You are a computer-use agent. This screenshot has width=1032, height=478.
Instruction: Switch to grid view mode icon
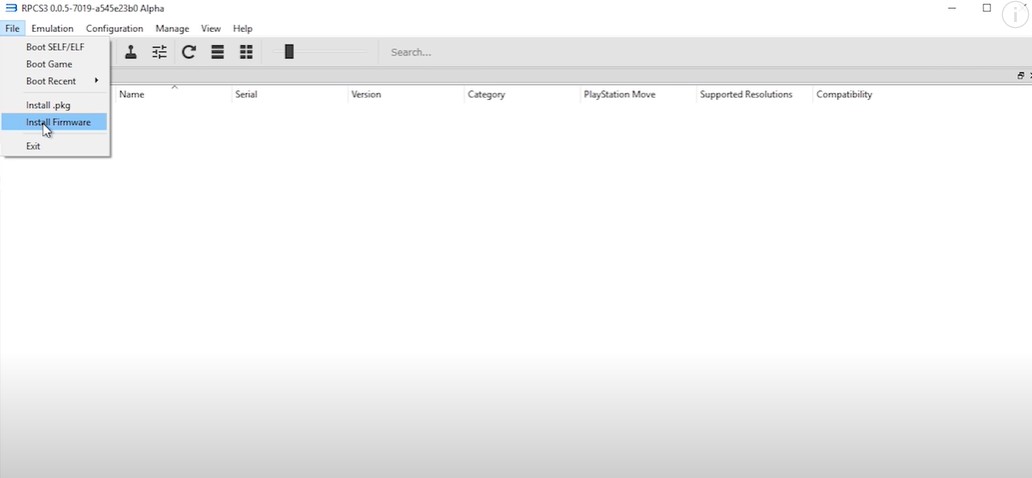point(246,52)
